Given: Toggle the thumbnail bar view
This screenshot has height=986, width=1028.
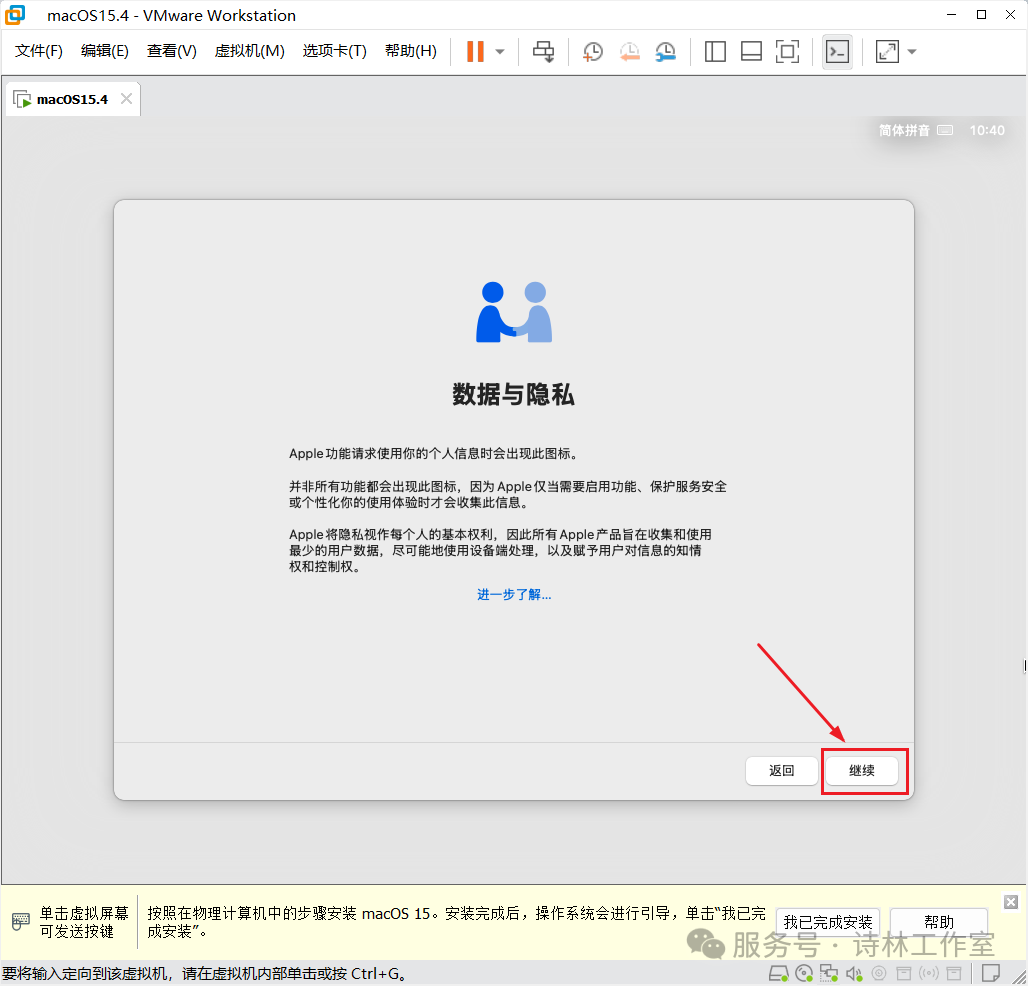Looking at the screenshot, I should [751, 51].
